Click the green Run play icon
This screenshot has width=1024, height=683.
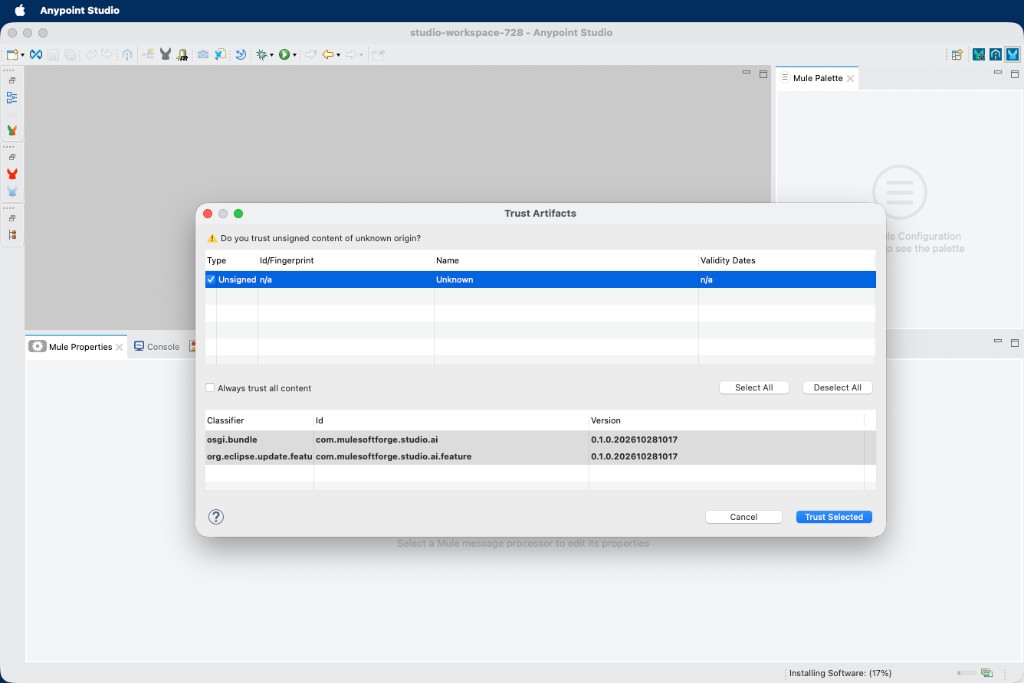tap(284, 55)
